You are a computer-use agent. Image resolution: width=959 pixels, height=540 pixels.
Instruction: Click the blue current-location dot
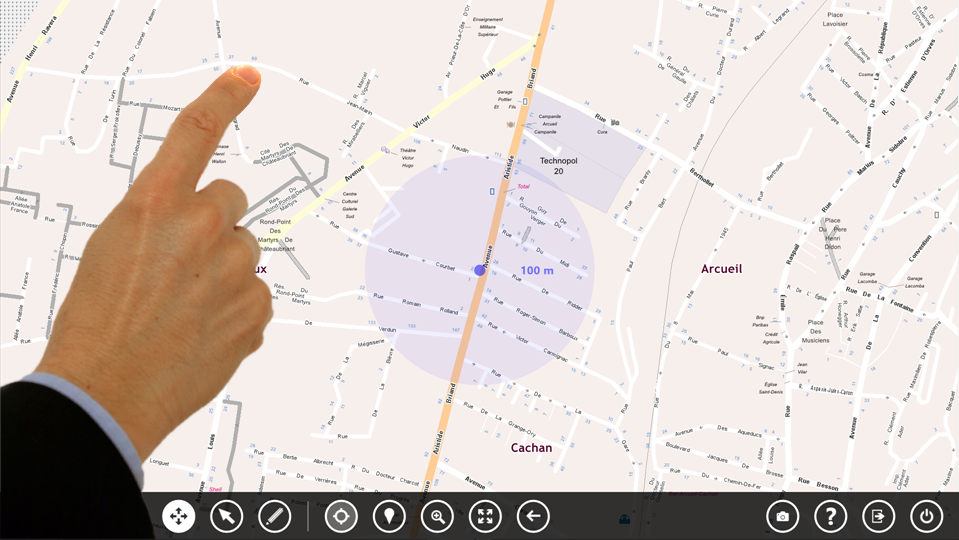[480, 270]
